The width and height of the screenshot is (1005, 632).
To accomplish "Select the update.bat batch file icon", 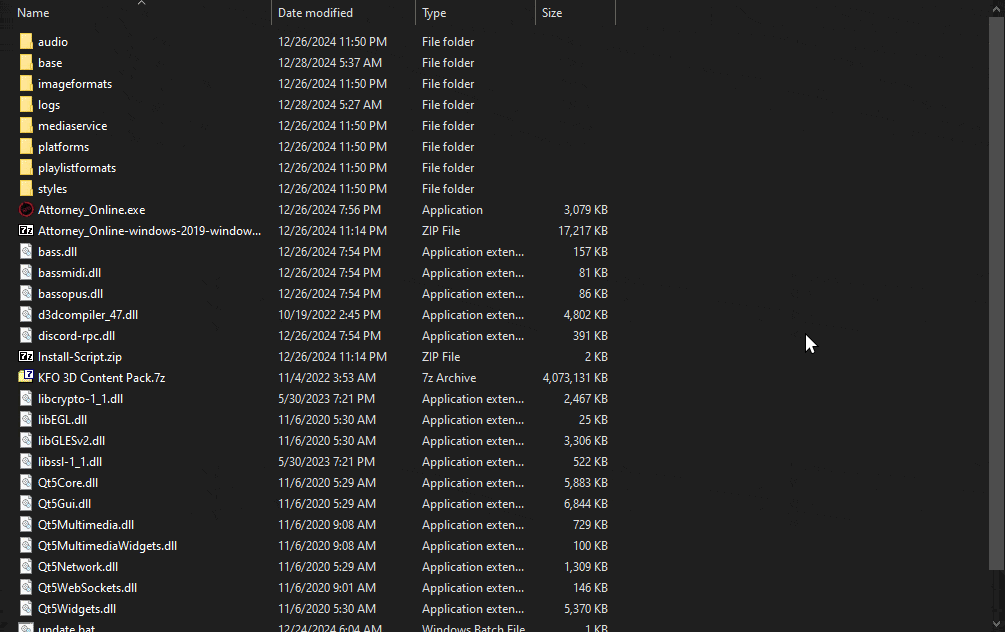I will (26, 627).
